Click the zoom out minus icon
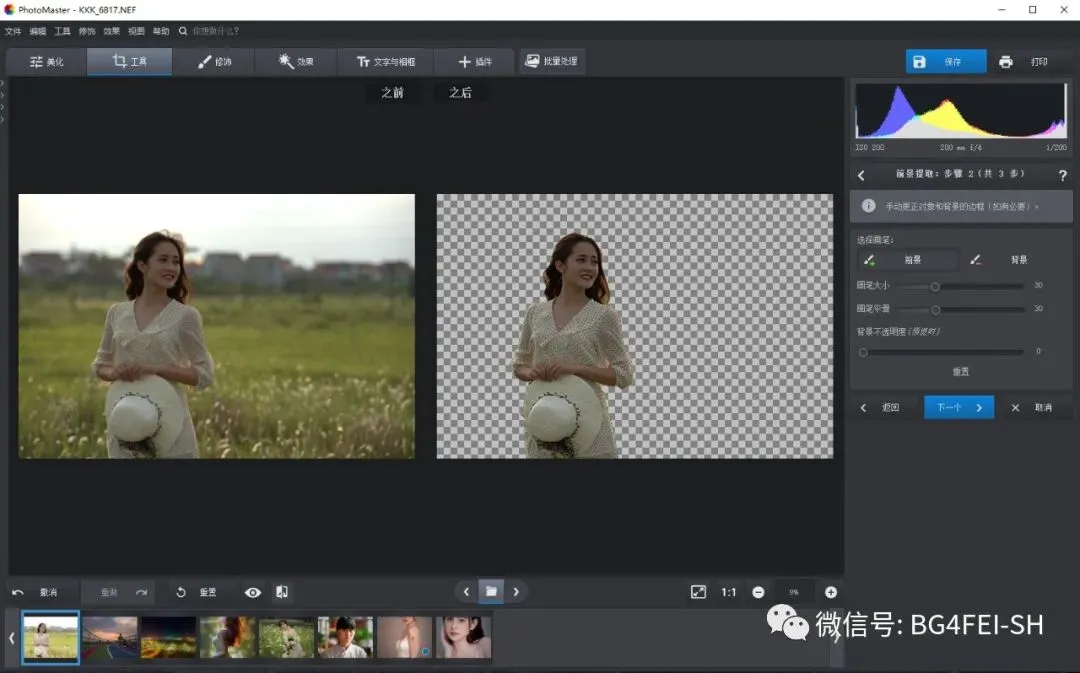1080x673 pixels. pyautogui.click(x=758, y=592)
